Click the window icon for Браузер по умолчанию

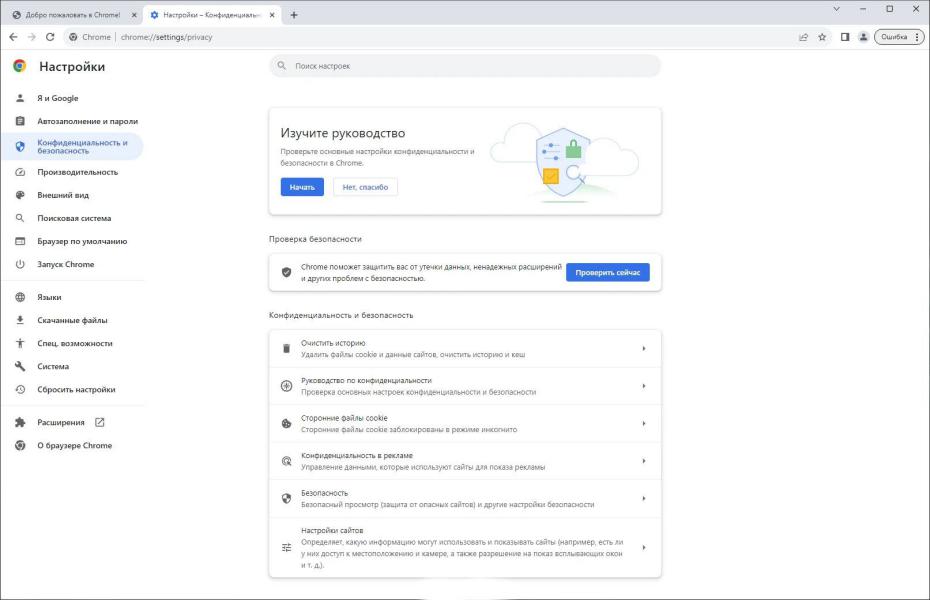pyautogui.click(x=20, y=241)
